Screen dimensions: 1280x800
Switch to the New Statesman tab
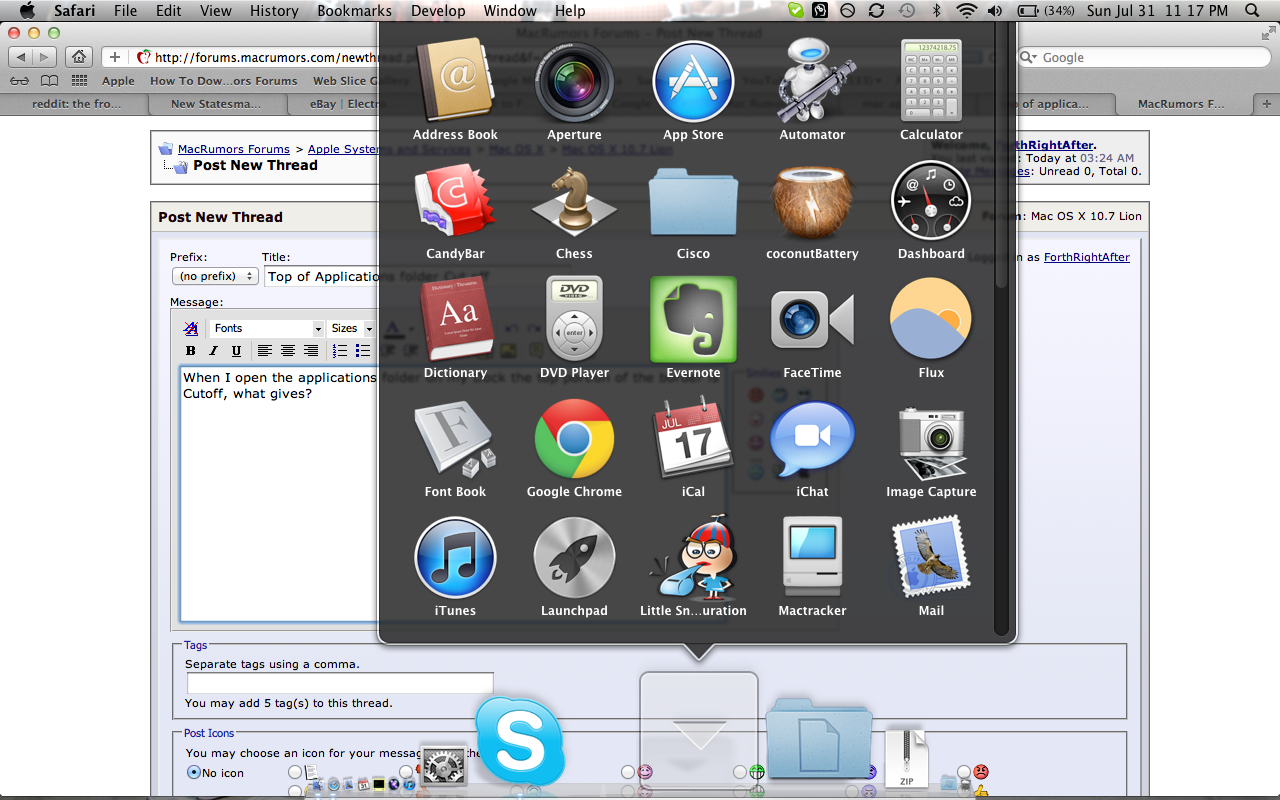215,104
